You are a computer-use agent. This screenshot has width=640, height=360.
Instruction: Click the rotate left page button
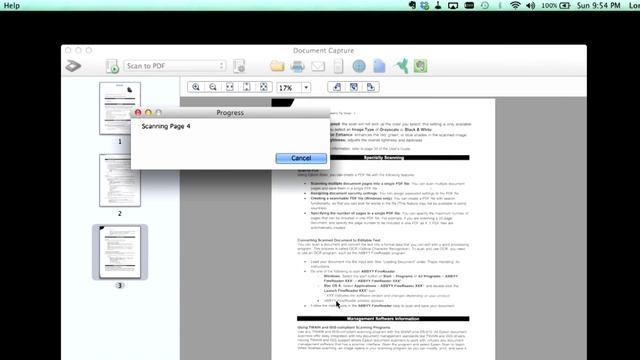[x=337, y=87]
